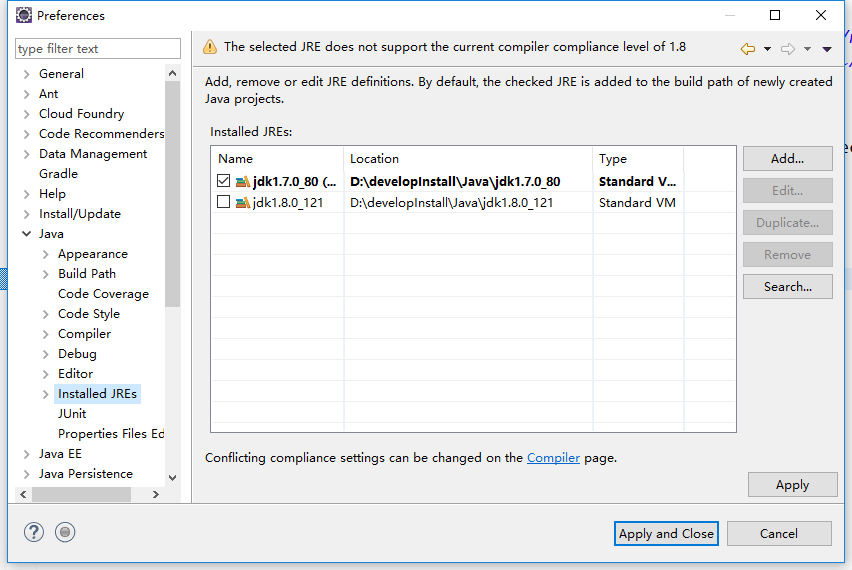Uncheck the jdk1.7.0_80 JRE checkbox
852x570 pixels.
pyautogui.click(x=223, y=180)
